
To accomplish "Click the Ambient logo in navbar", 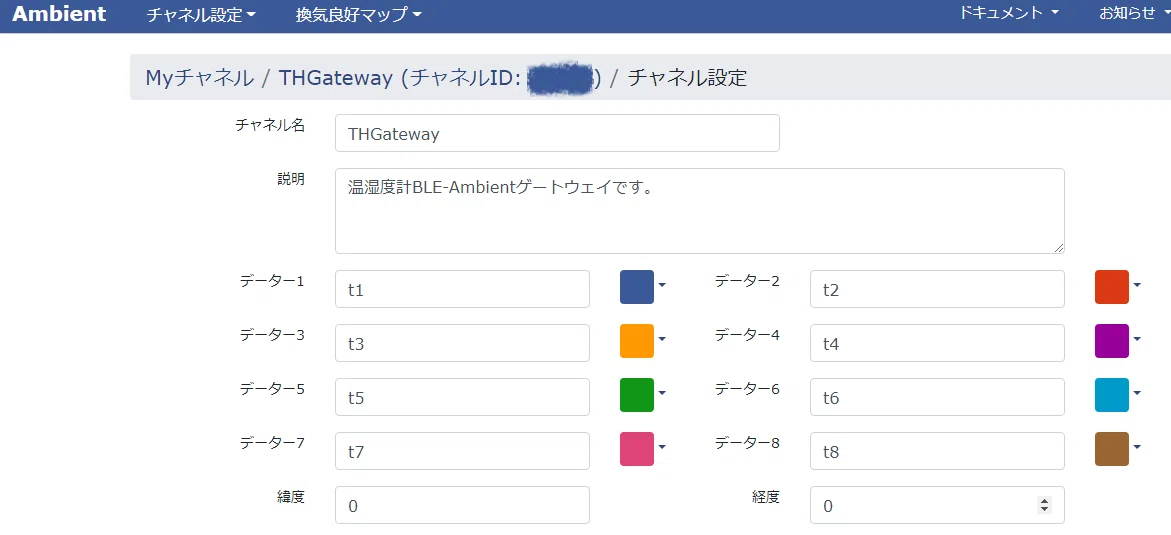I will [x=59, y=13].
